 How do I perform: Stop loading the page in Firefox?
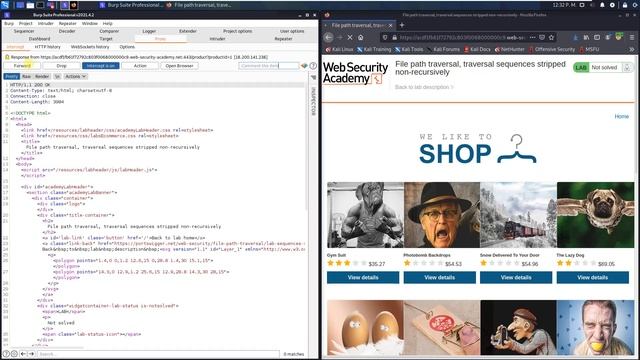point(350,38)
